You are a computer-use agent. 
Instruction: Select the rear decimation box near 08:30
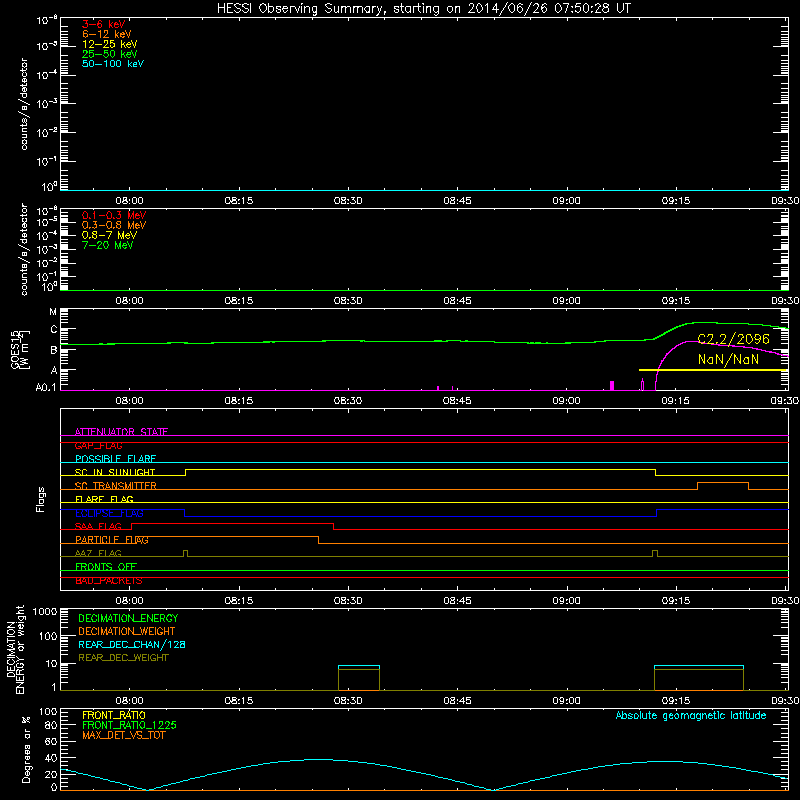click(359, 678)
